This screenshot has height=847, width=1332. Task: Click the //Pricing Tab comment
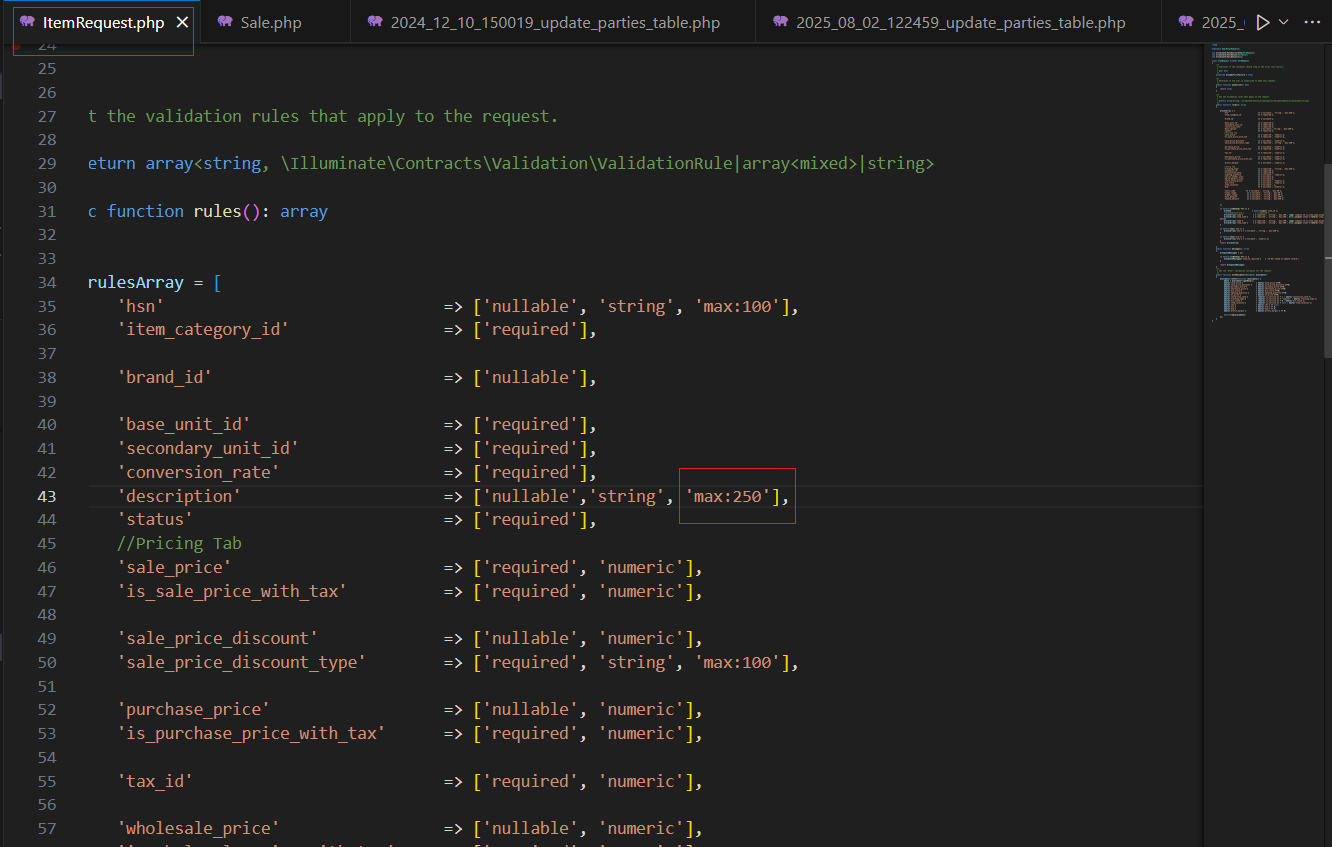(x=179, y=543)
